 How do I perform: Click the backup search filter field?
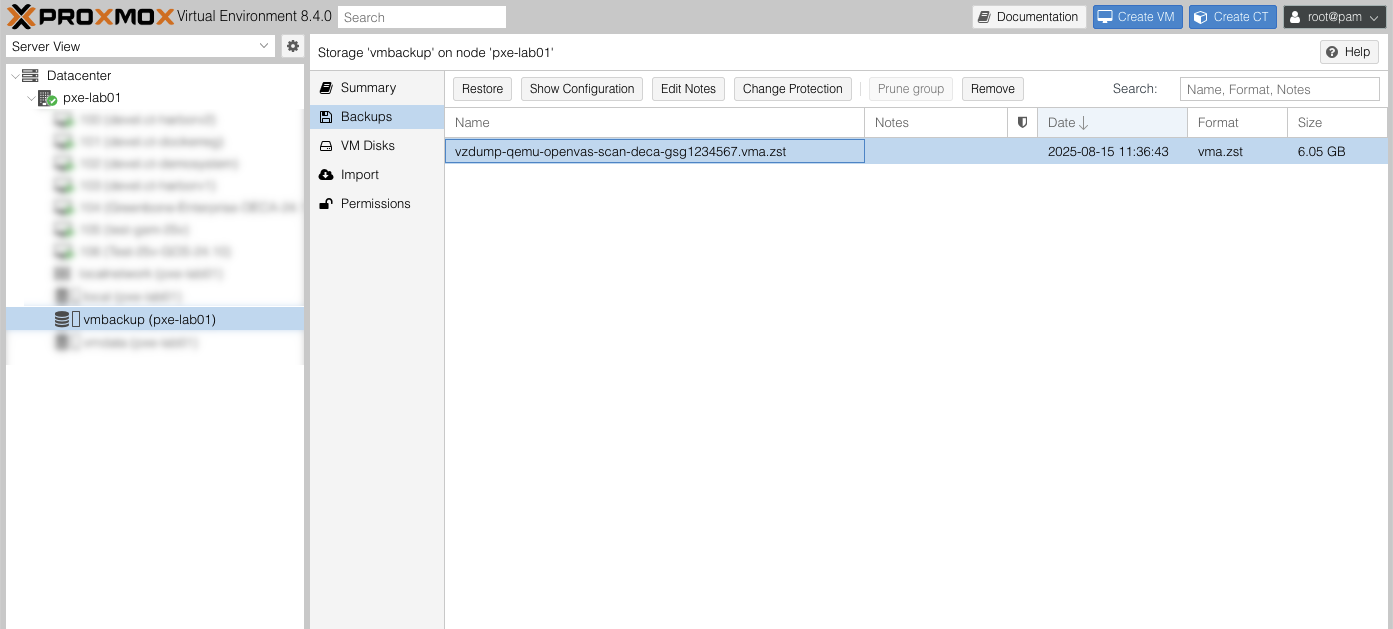click(1279, 89)
